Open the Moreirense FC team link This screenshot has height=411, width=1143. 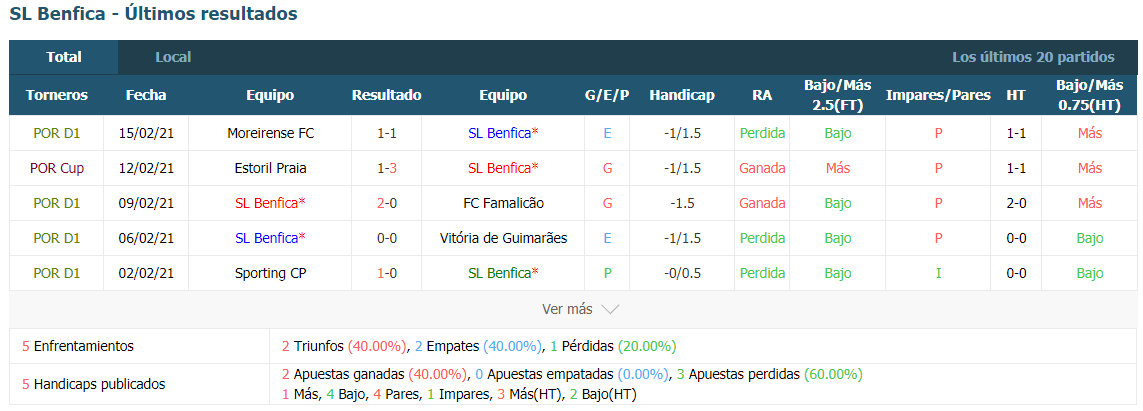click(270, 133)
